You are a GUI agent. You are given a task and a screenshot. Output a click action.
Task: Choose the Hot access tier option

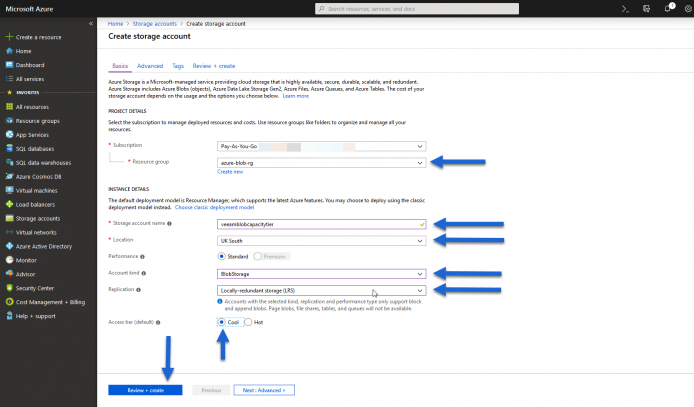(x=248, y=322)
